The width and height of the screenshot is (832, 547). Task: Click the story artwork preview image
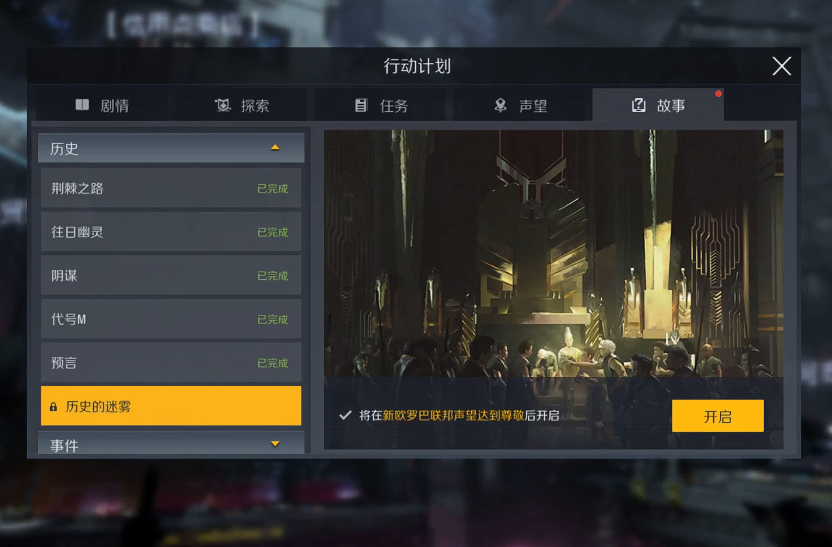pyautogui.click(x=553, y=254)
